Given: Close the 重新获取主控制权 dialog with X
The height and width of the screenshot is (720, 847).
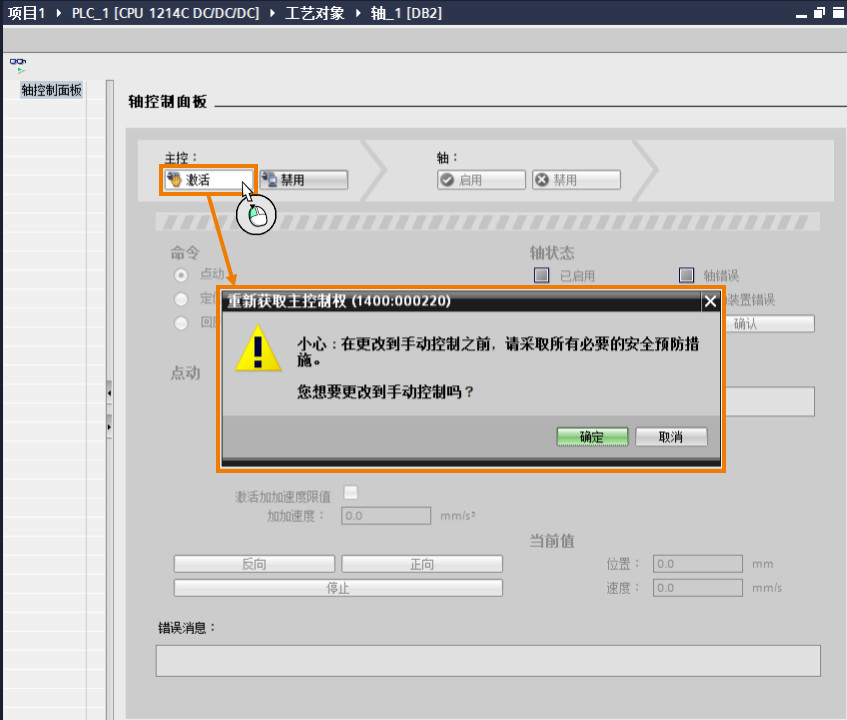Looking at the screenshot, I should click(x=710, y=301).
